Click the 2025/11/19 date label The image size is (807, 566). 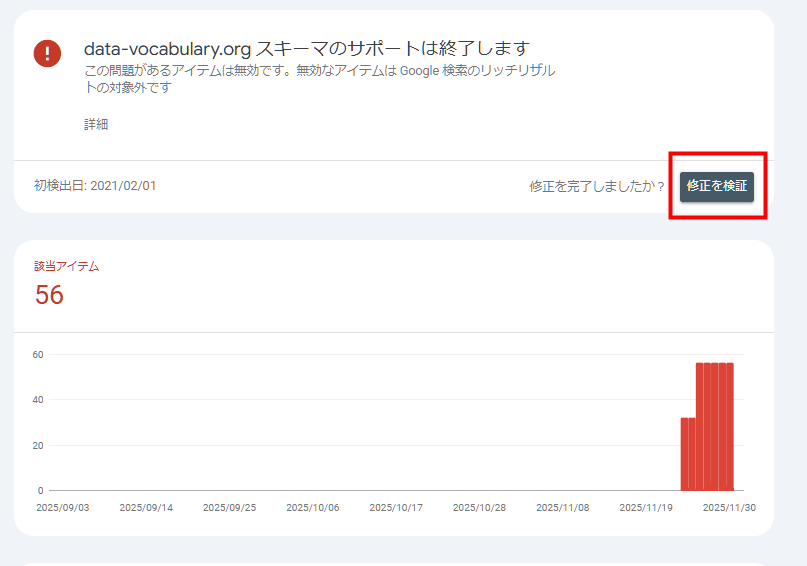click(646, 507)
